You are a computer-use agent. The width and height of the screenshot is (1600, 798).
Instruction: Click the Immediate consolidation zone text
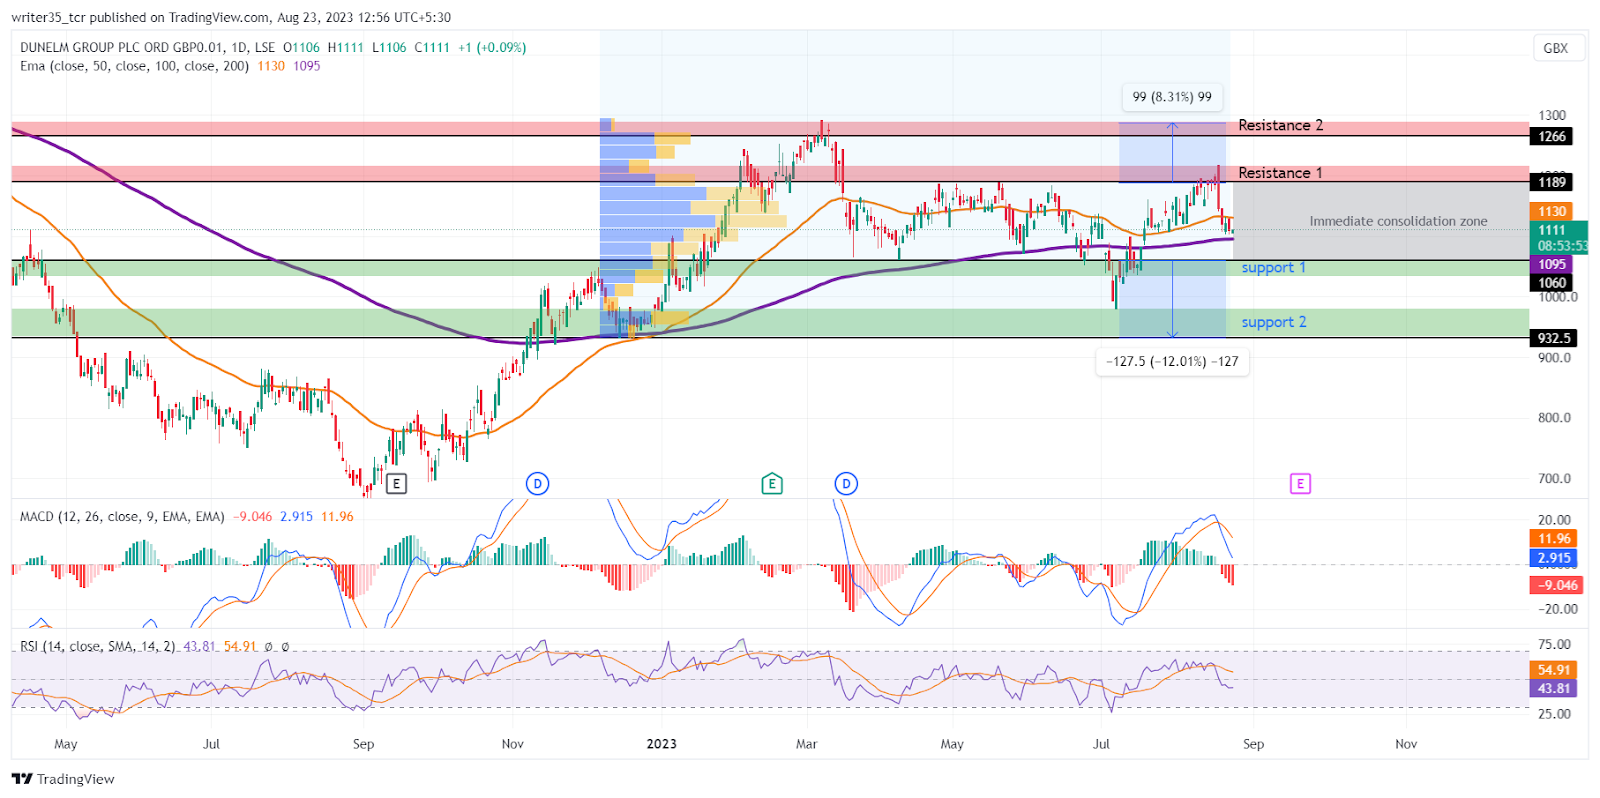(x=1398, y=221)
